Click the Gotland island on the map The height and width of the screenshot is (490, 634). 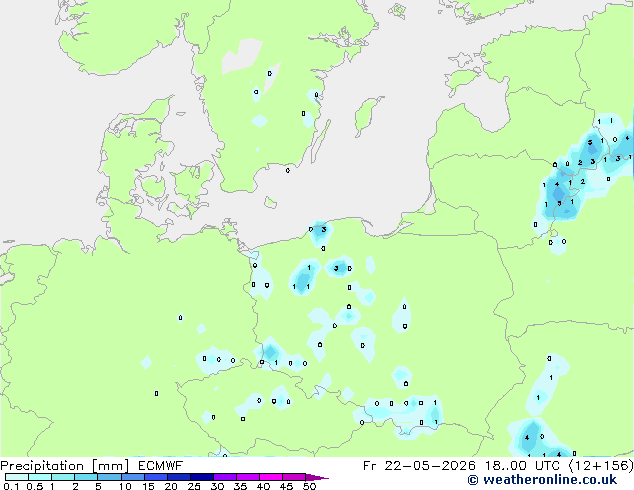click(x=365, y=114)
